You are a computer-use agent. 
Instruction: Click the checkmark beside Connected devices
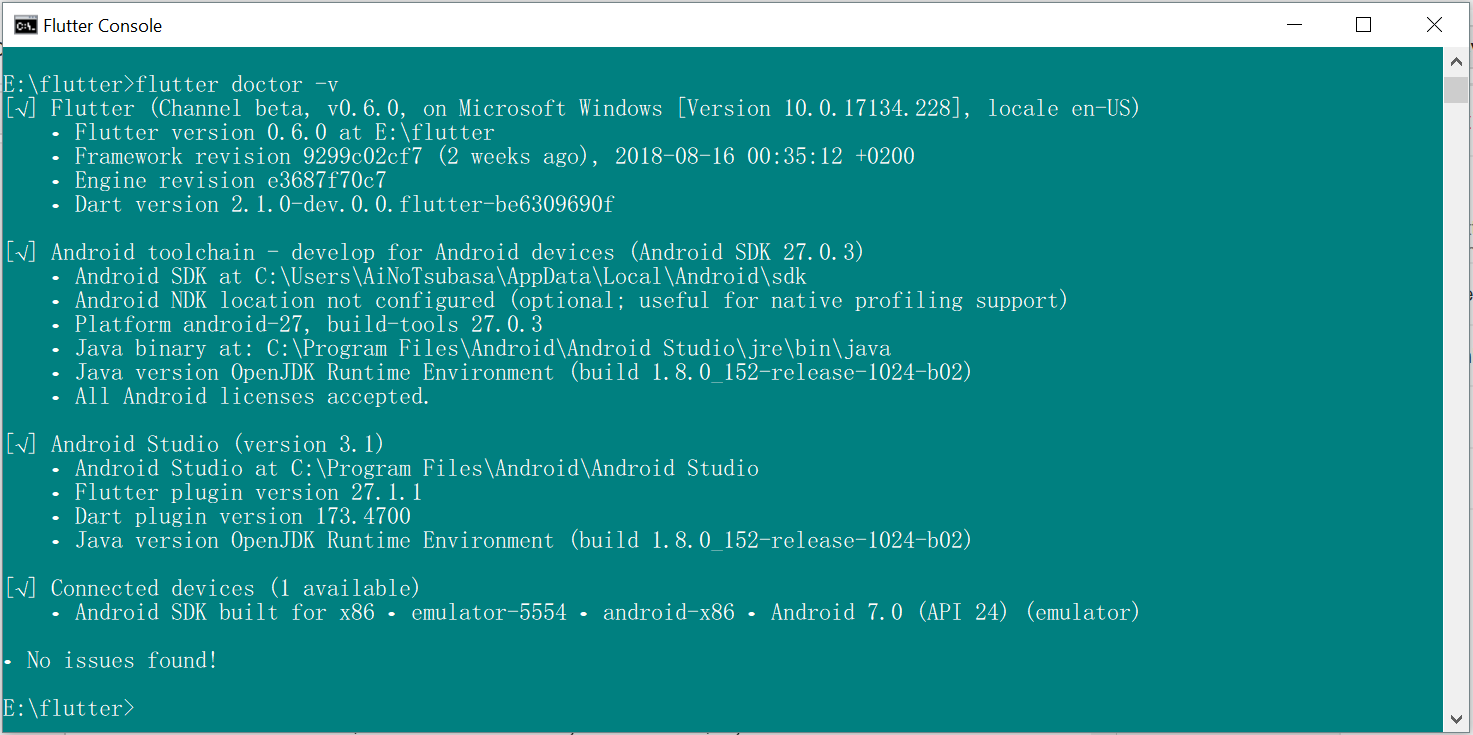click(x=21, y=587)
